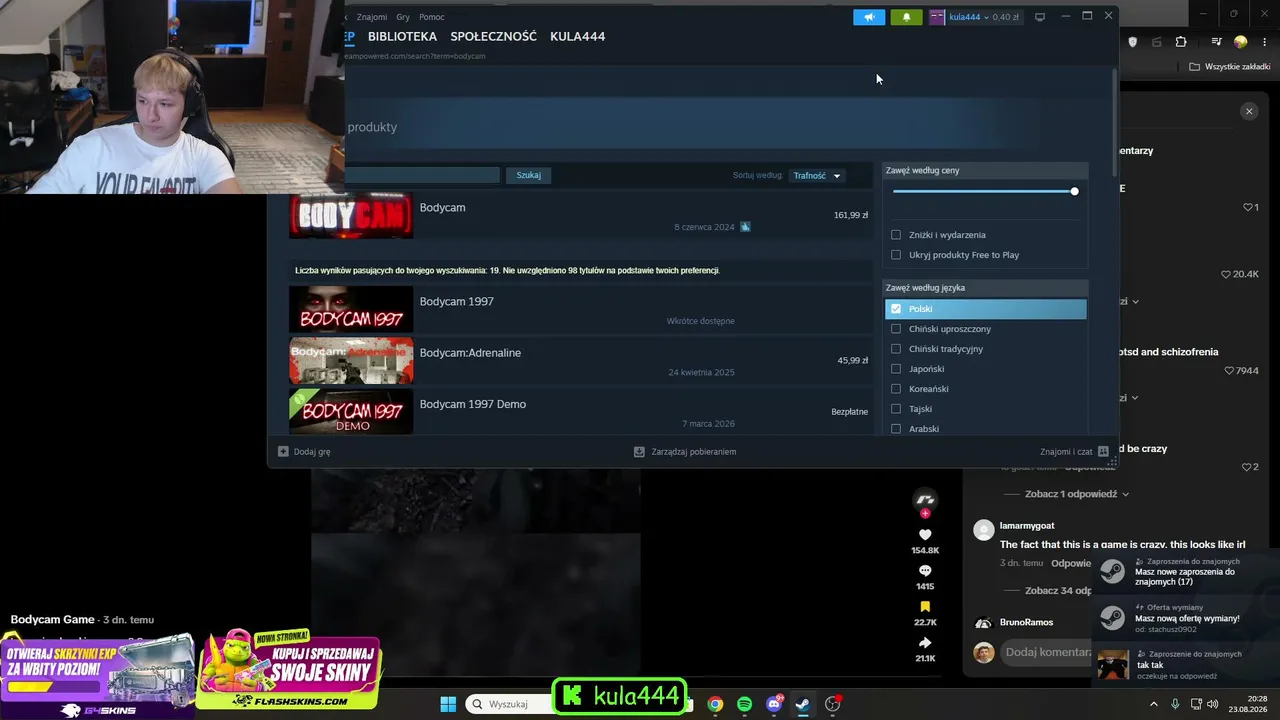The height and width of the screenshot is (720, 1280).
Task: Click the Add game plus icon
Action: point(283,452)
